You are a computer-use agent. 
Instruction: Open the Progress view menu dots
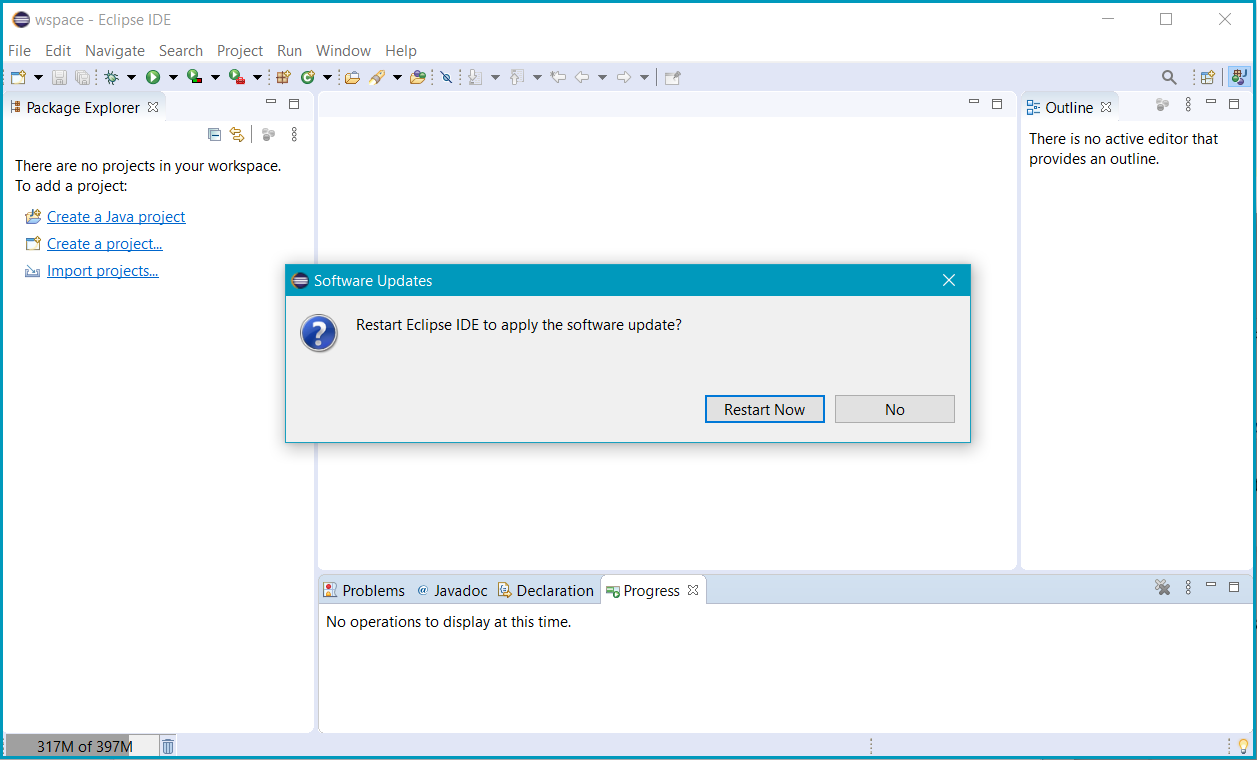pyautogui.click(x=1188, y=588)
